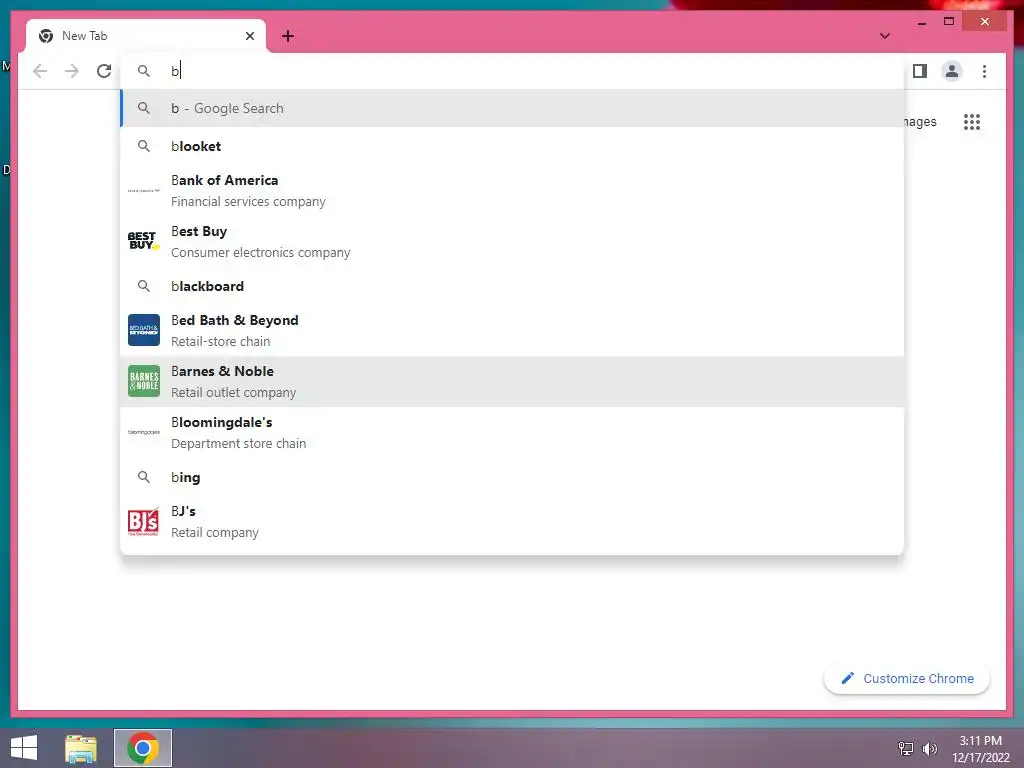
Task: Select the BJ's suggestion
Action: [512, 522]
